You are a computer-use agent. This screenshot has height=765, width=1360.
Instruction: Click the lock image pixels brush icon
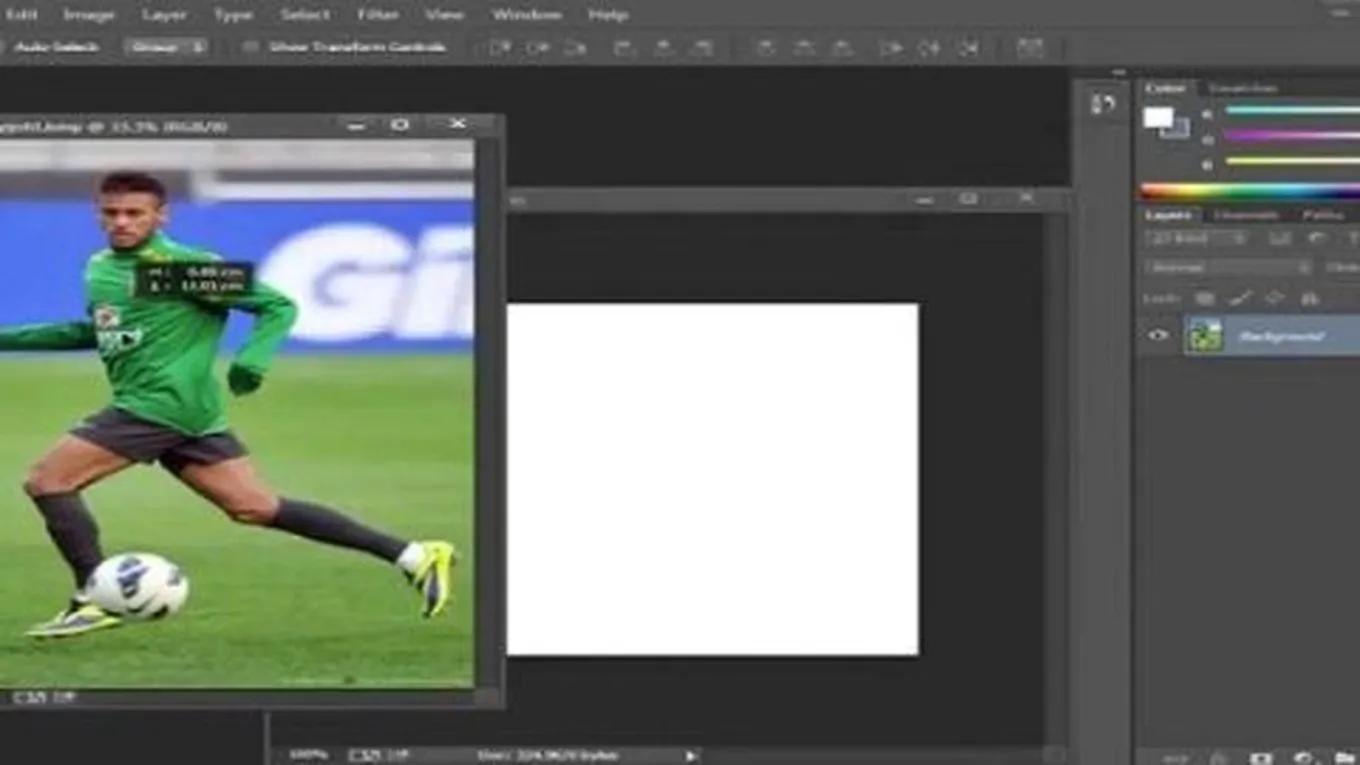(1240, 298)
